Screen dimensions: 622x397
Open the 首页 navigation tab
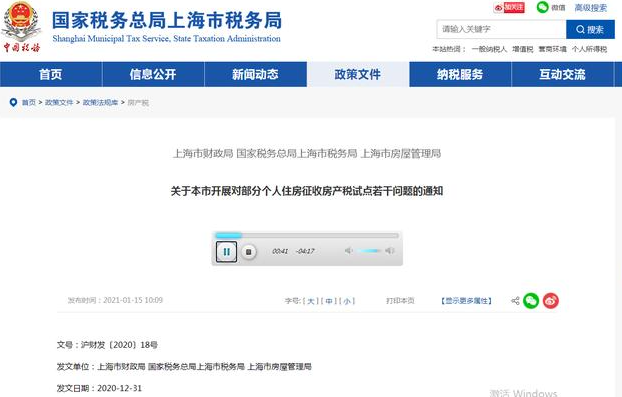pyautogui.click(x=51, y=74)
